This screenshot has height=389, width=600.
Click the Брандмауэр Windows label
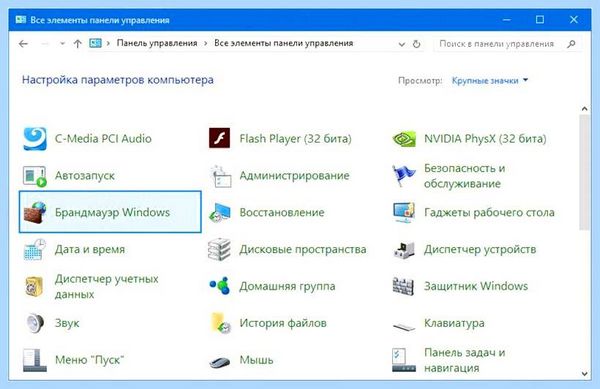[112, 212]
